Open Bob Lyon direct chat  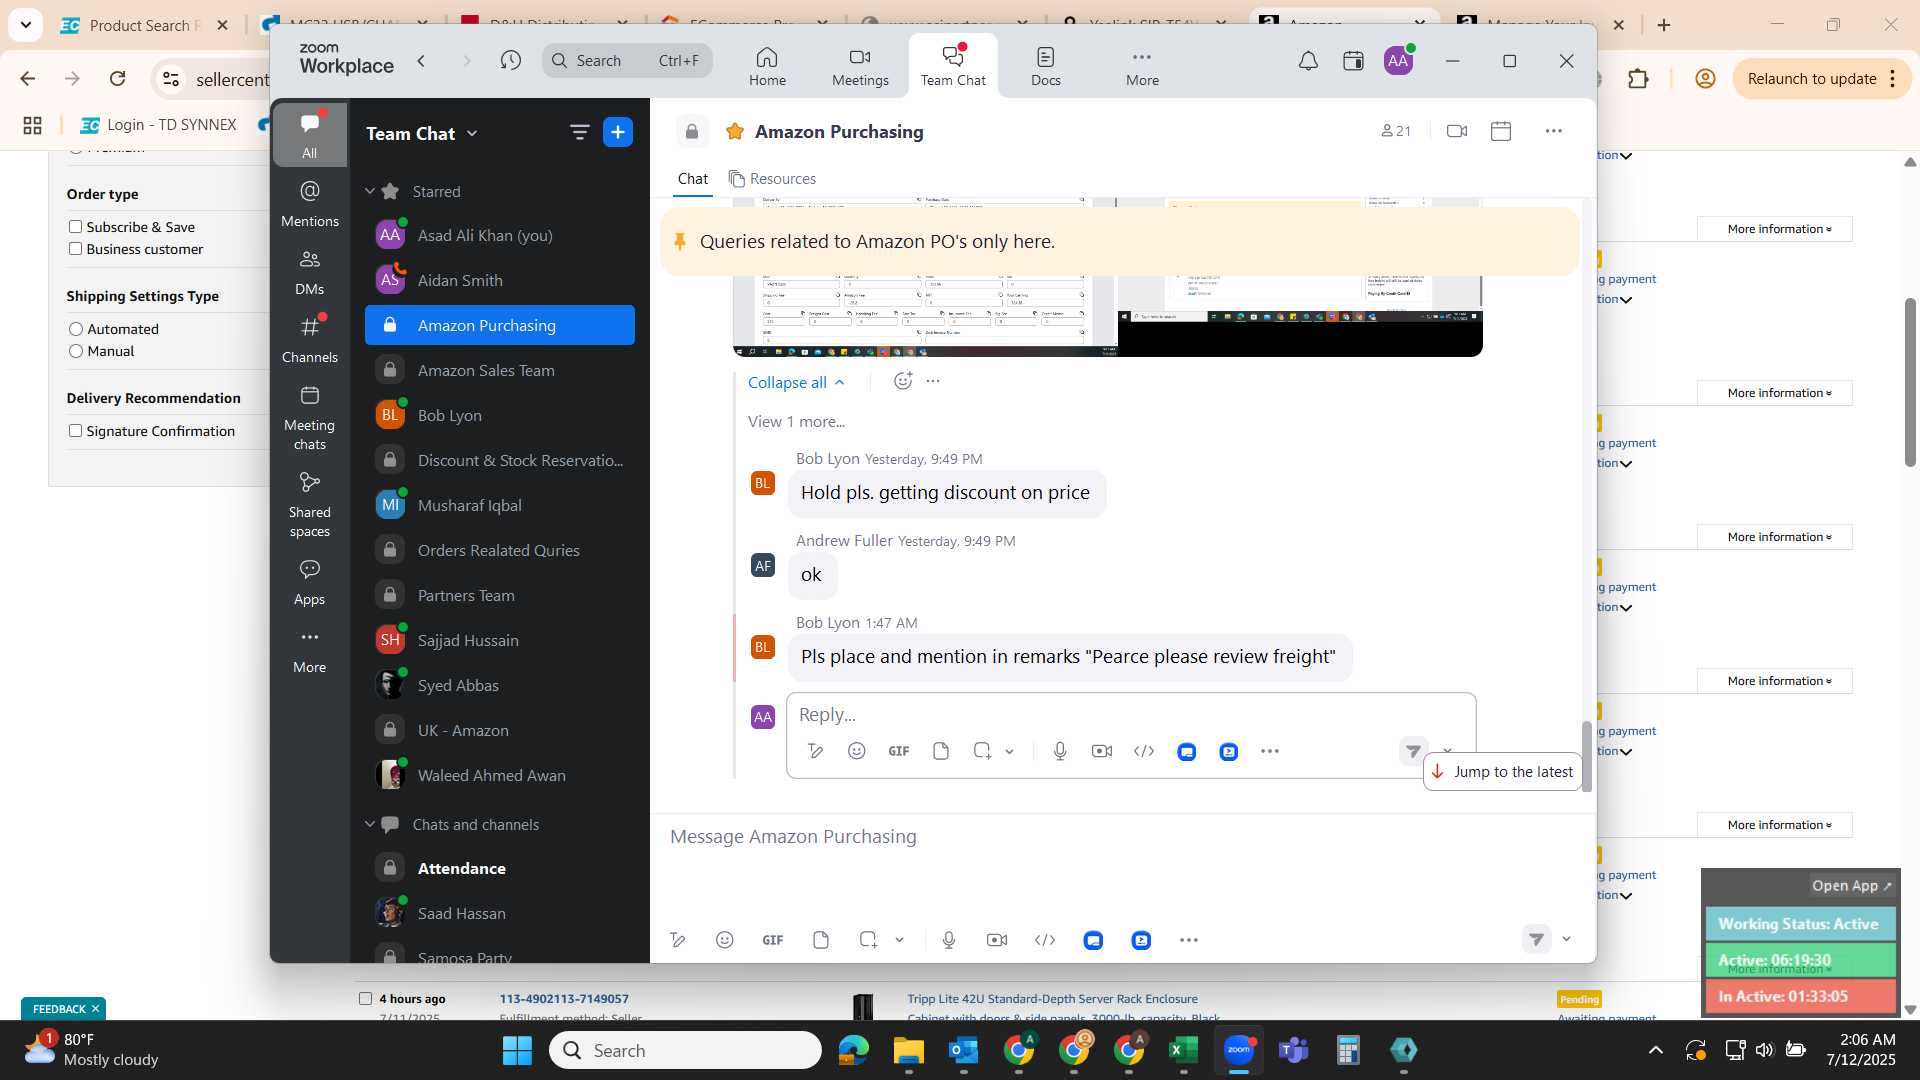coord(500,415)
